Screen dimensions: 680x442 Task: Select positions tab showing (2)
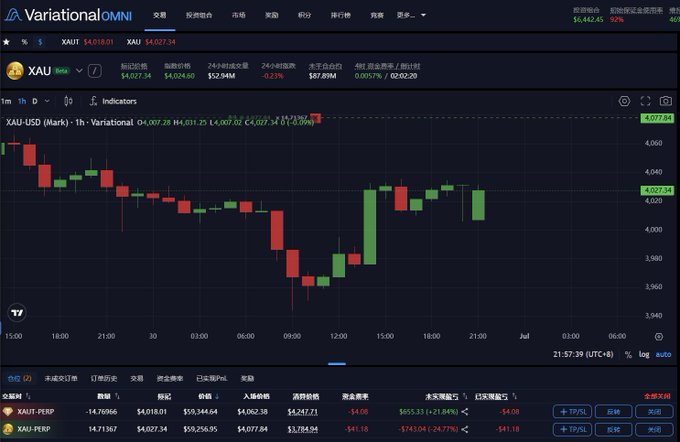(20, 379)
